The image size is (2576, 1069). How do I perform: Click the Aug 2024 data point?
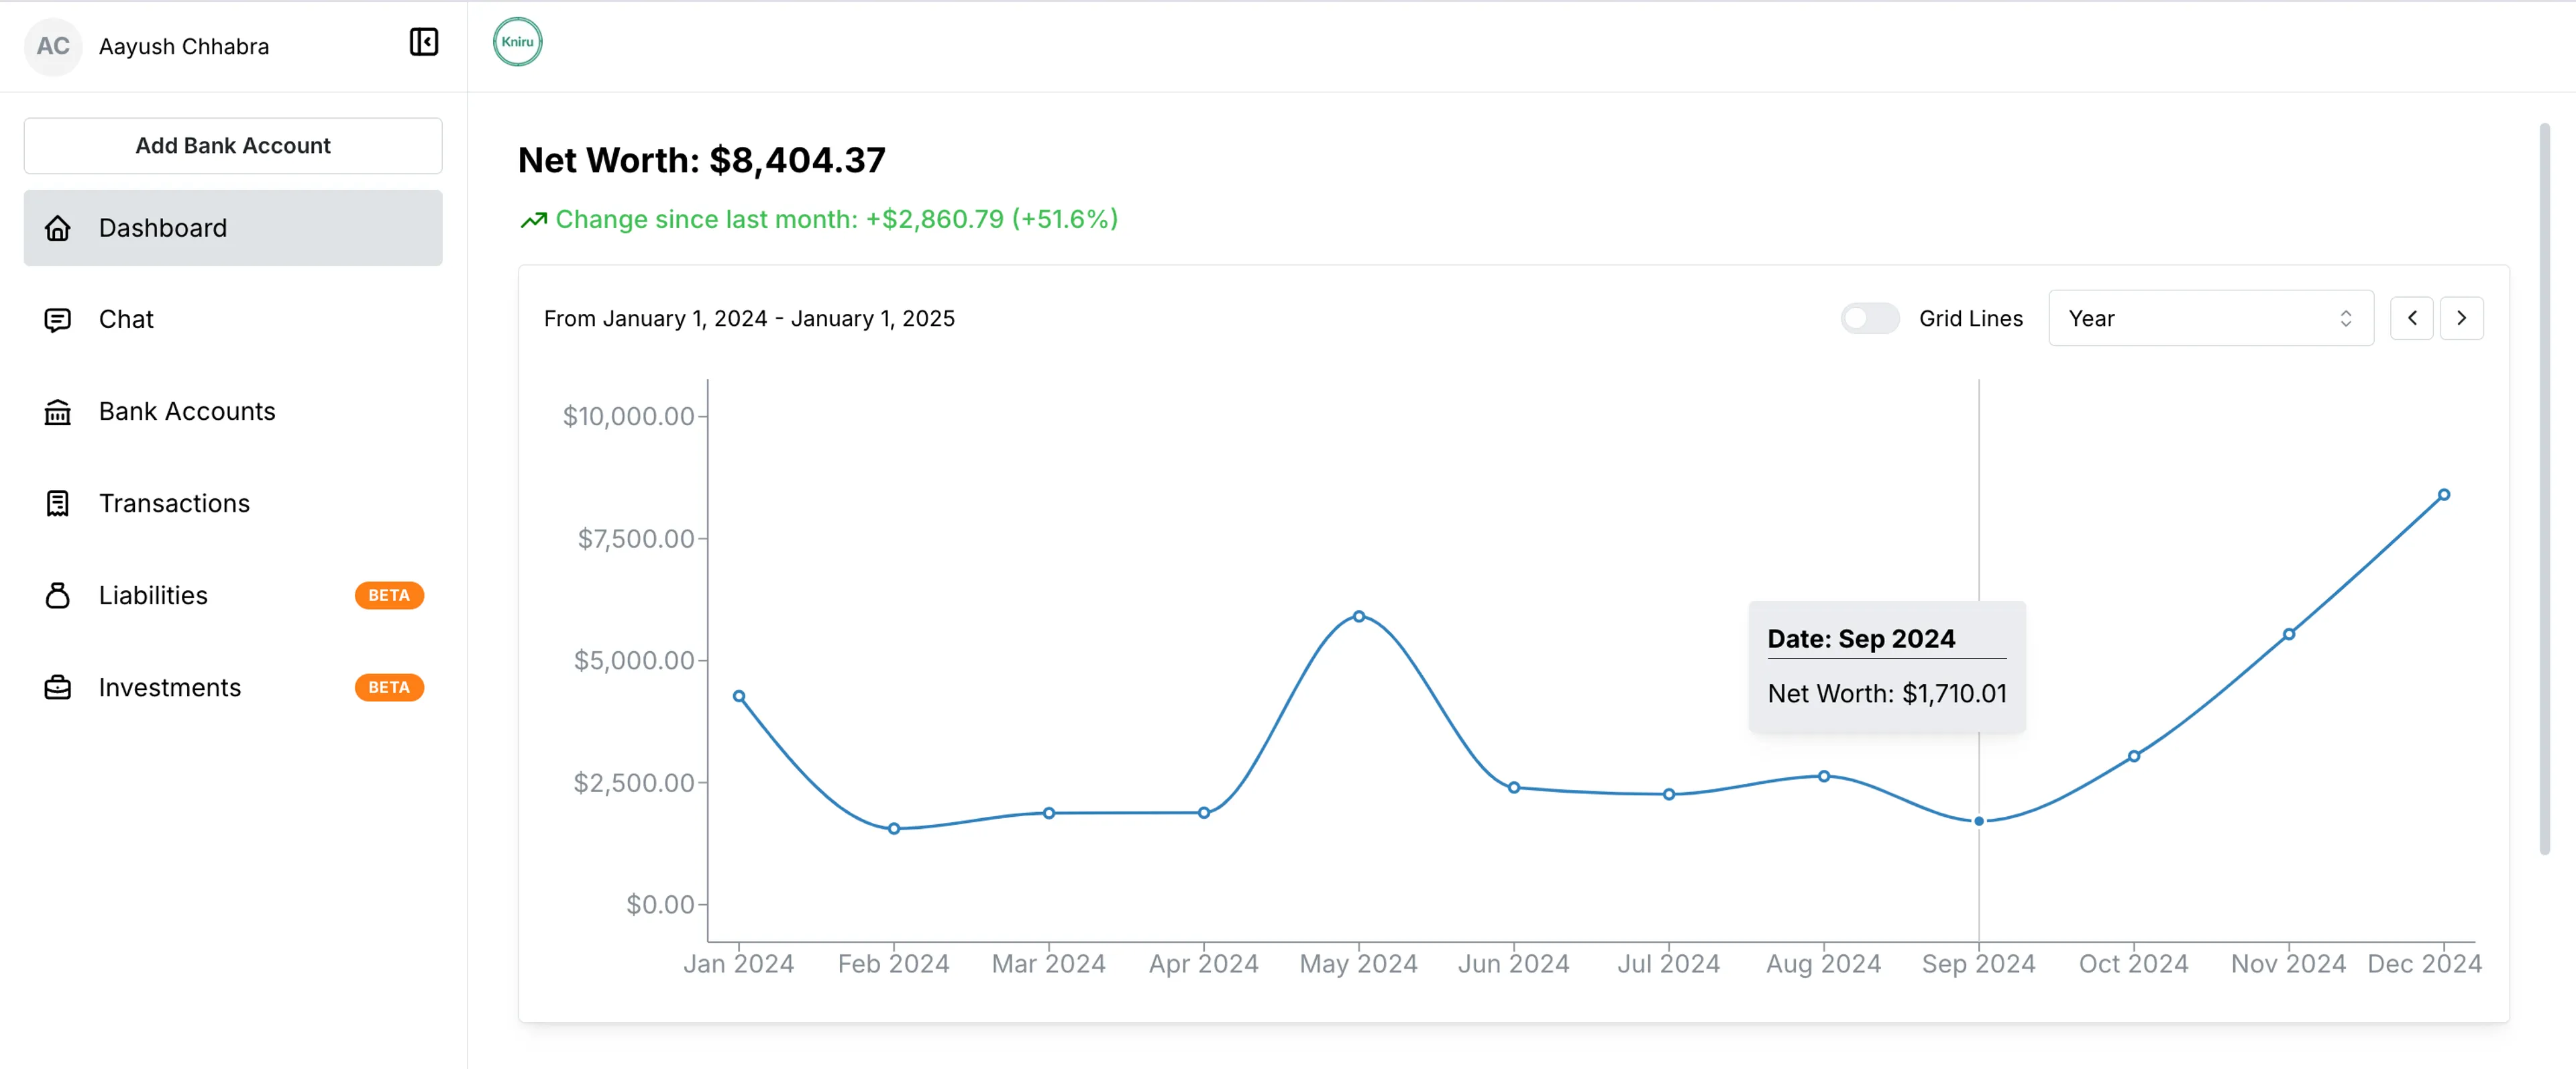[1824, 776]
